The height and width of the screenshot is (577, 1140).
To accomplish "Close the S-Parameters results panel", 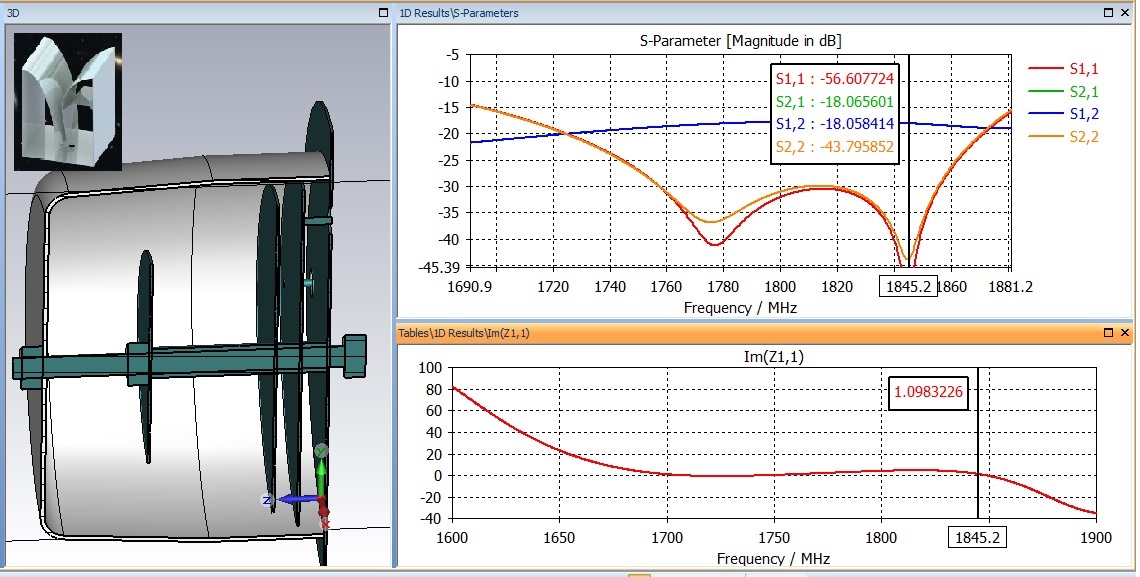I will 1125,12.
